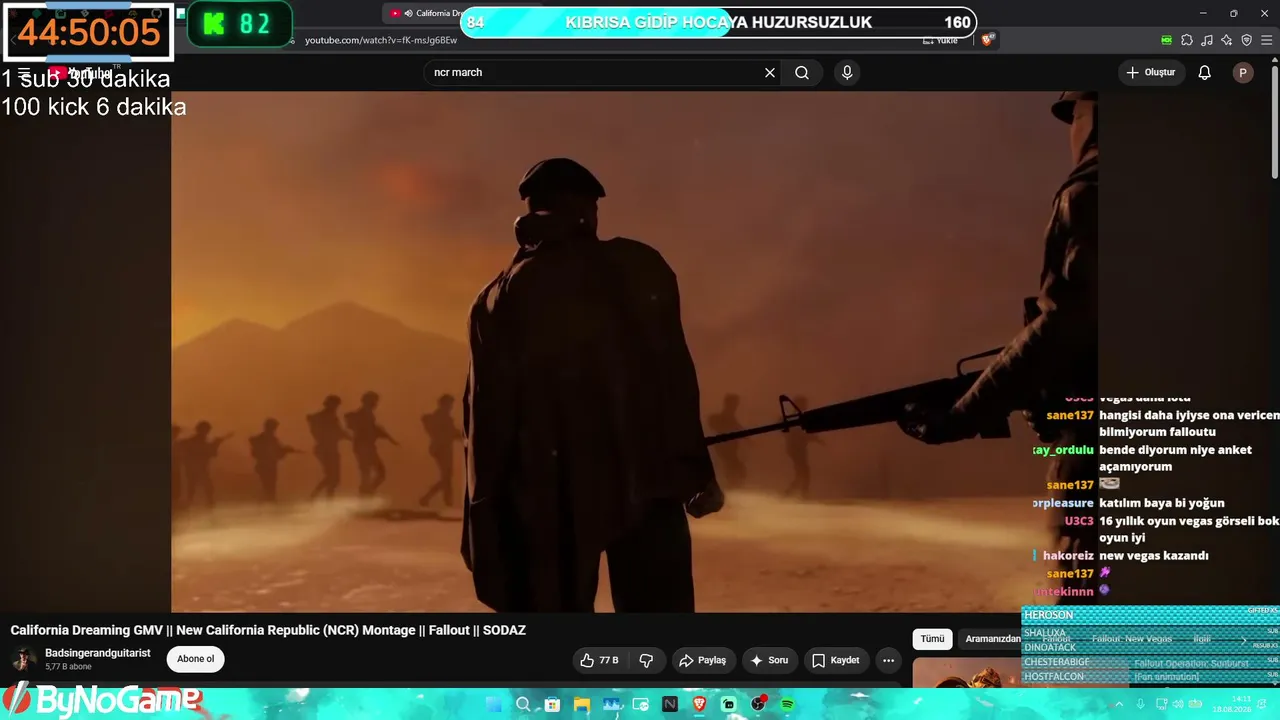Screen dimensions: 1280x720
Task: Show hidden system tray icons
Action: (1121, 705)
